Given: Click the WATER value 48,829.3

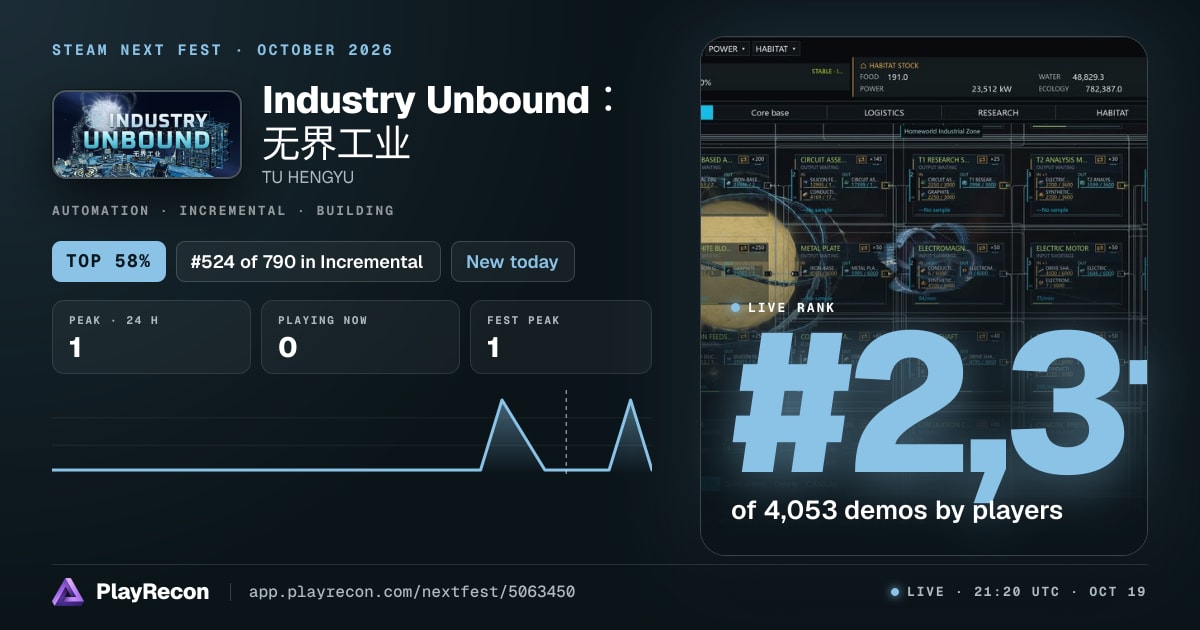Looking at the screenshot, I should (1088, 77).
